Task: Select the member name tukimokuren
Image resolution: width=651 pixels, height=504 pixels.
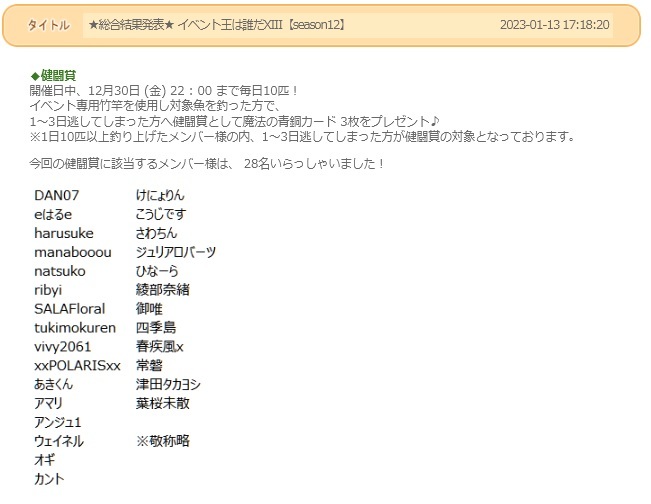Action: (75, 327)
